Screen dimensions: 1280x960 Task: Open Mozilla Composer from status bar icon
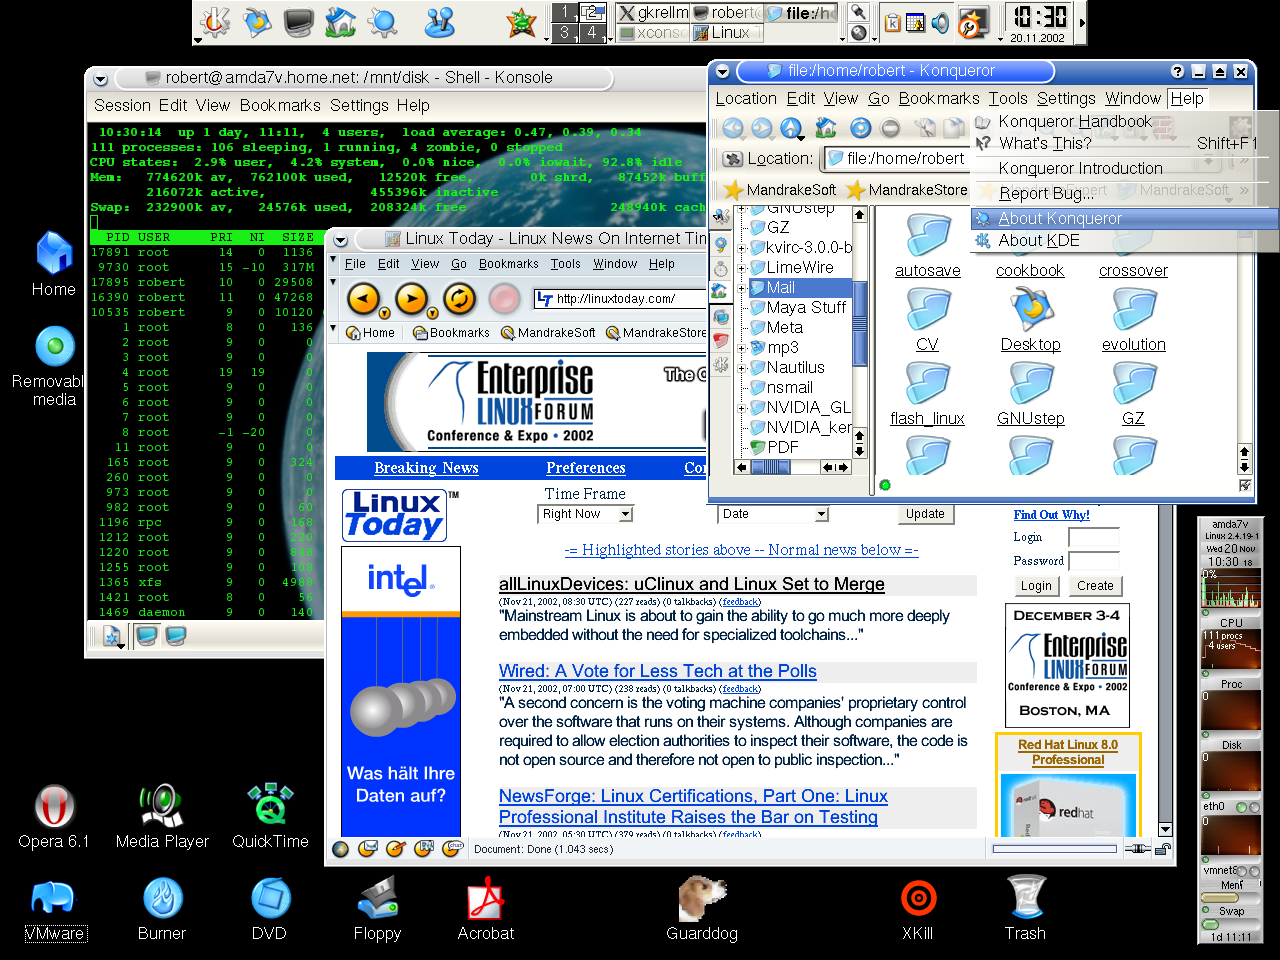click(x=396, y=849)
